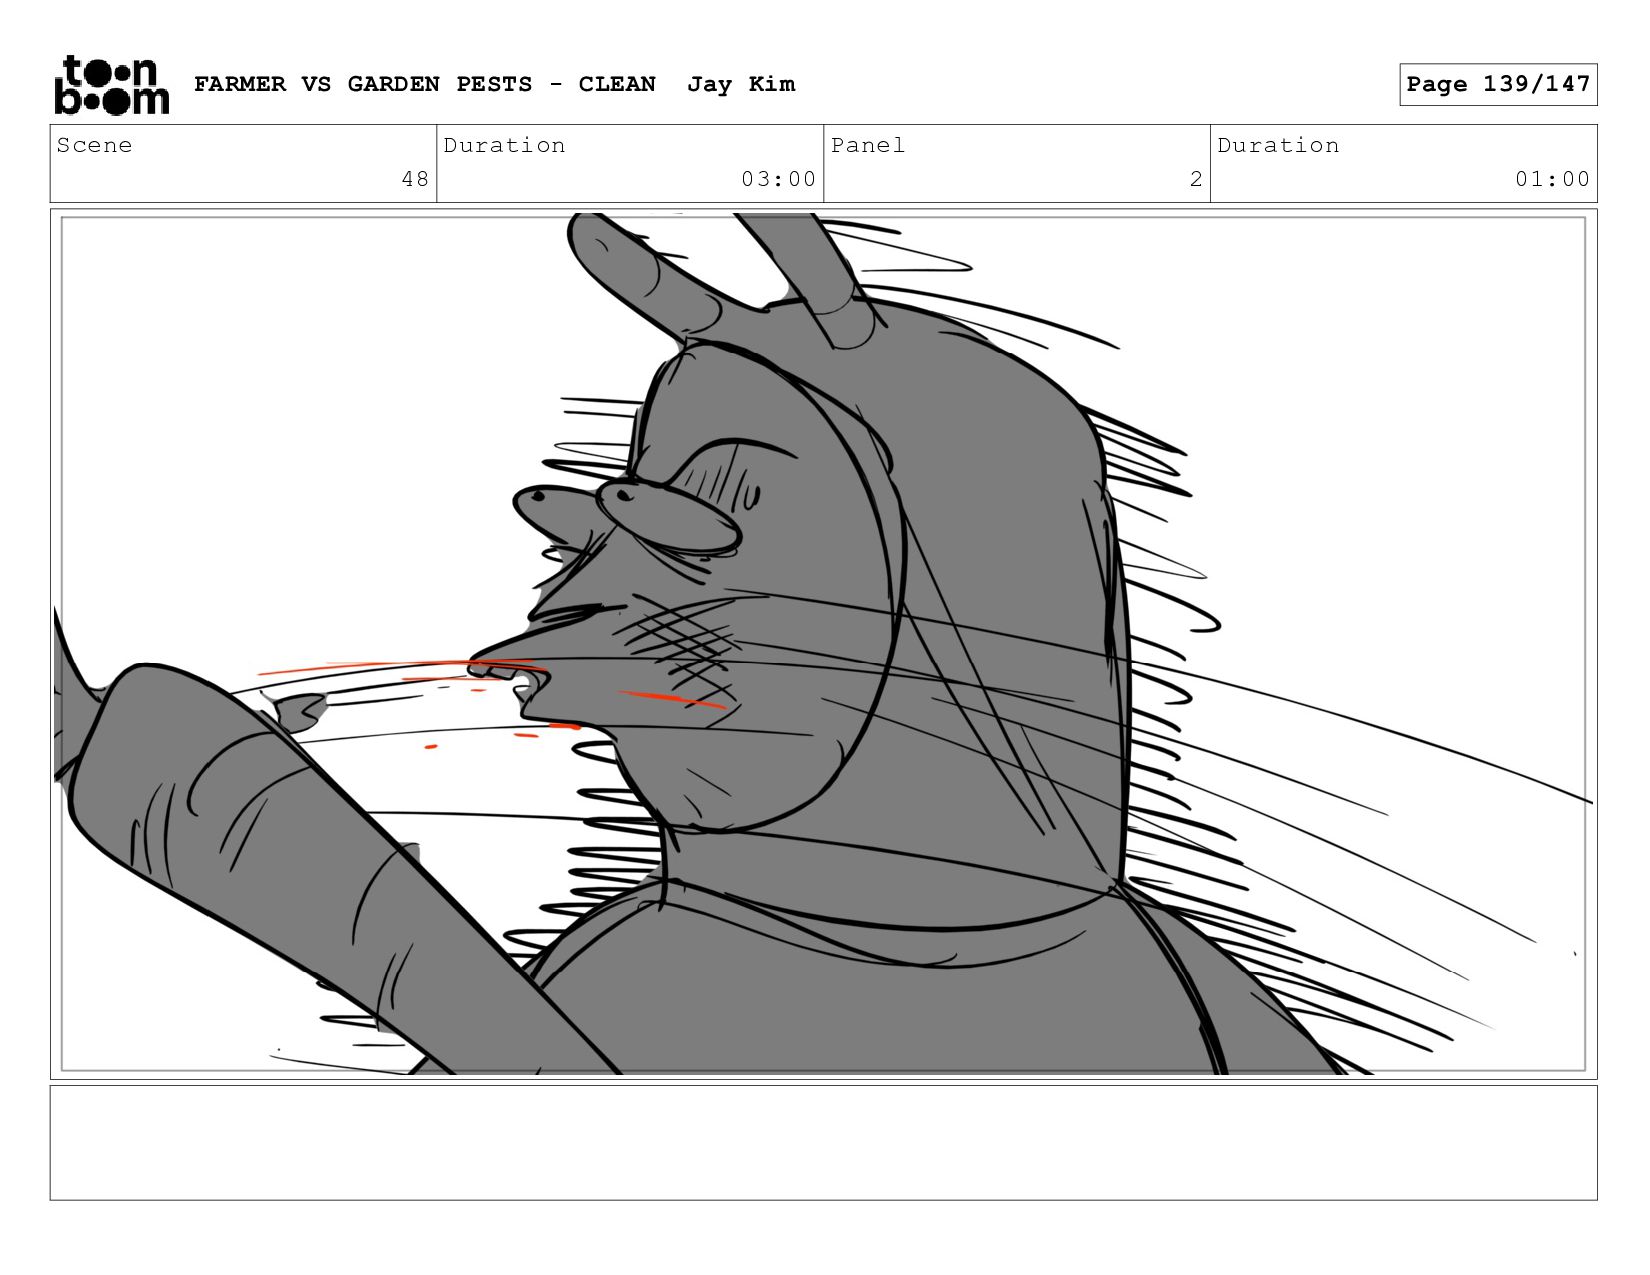Click the 'Page 139/147' box
1650x1275 pixels.
(x=1498, y=84)
